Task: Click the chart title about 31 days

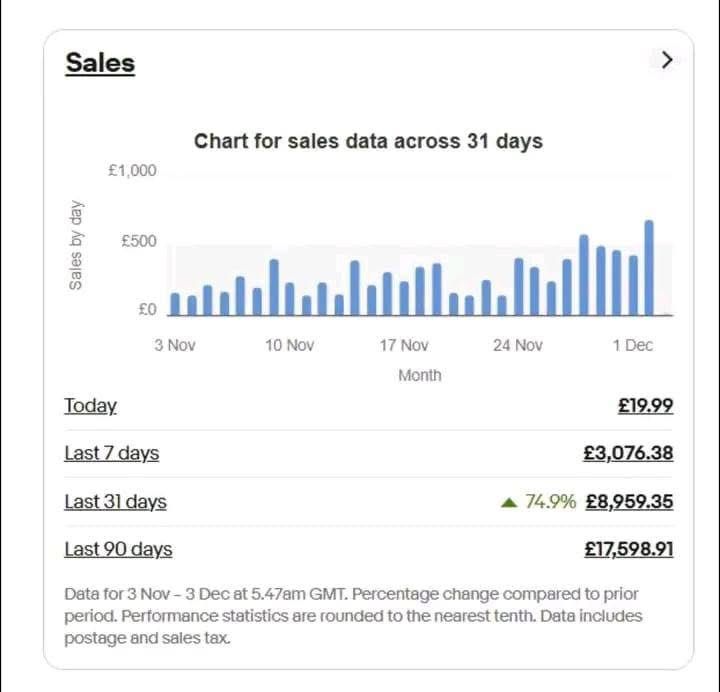Action: pyautogui.click(x=368, y=141)
